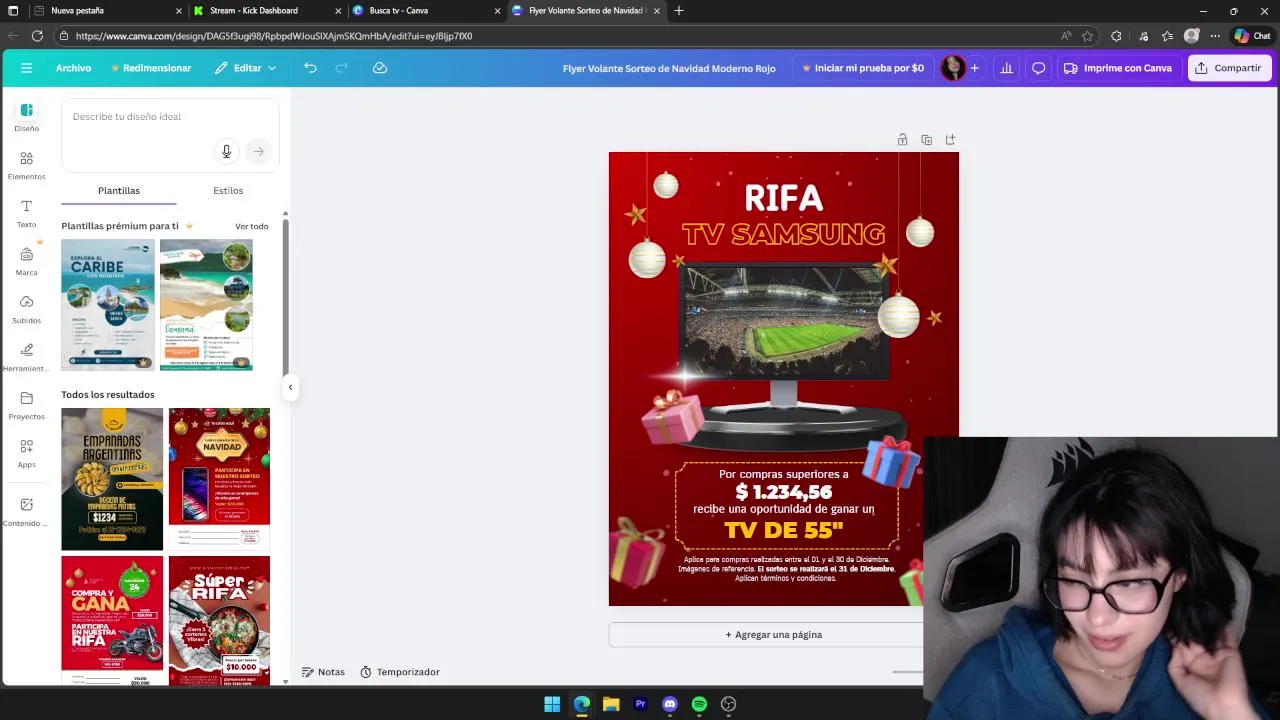Duplicate the page with copy icon
Screen dimensions: 1280x720
926,140
